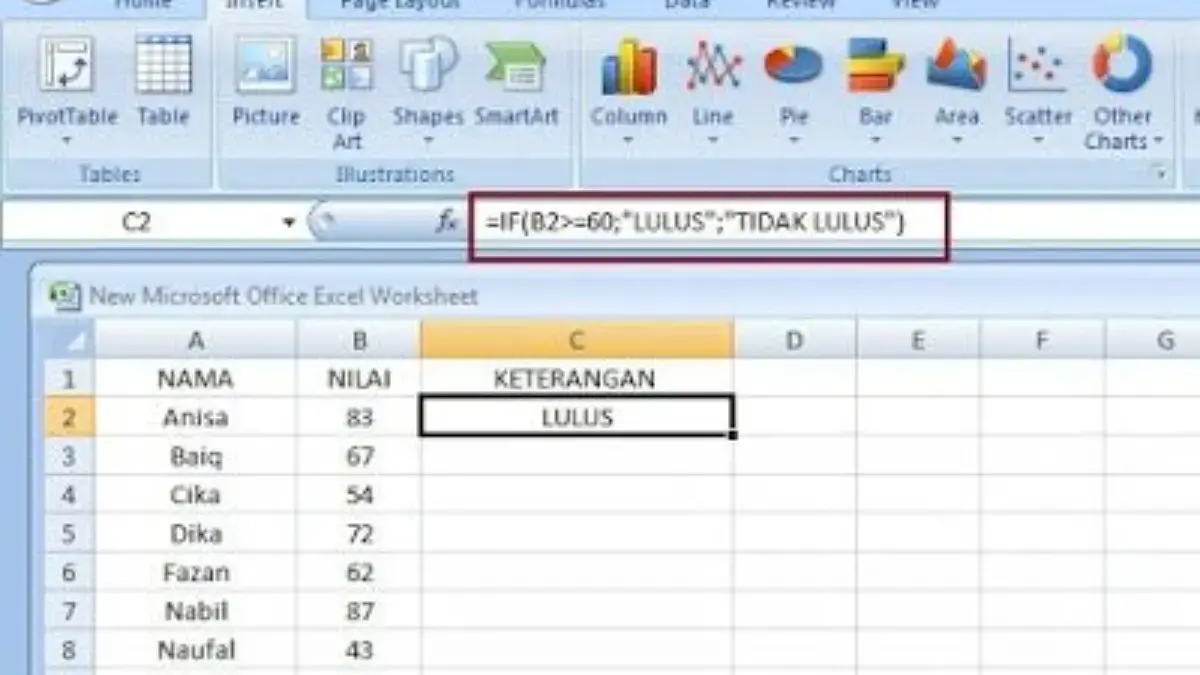Screen dimensions: 1200x675
Task: Insert an Area chart
Action: click(x=956, y=90)
